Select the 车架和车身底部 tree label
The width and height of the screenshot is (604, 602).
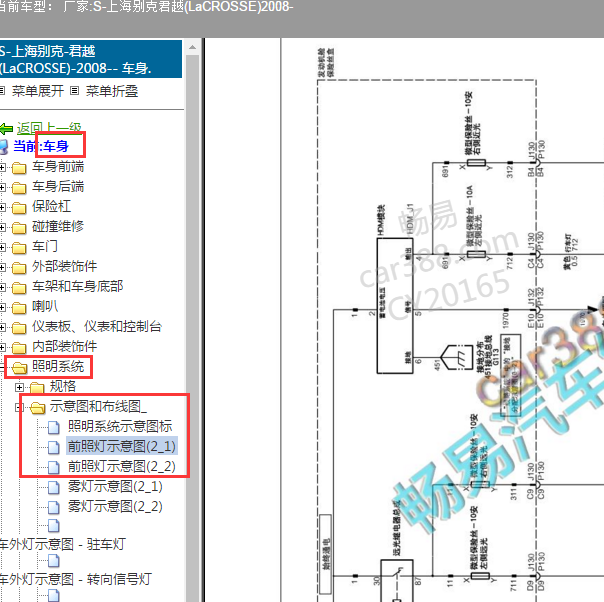click(77, 286)
